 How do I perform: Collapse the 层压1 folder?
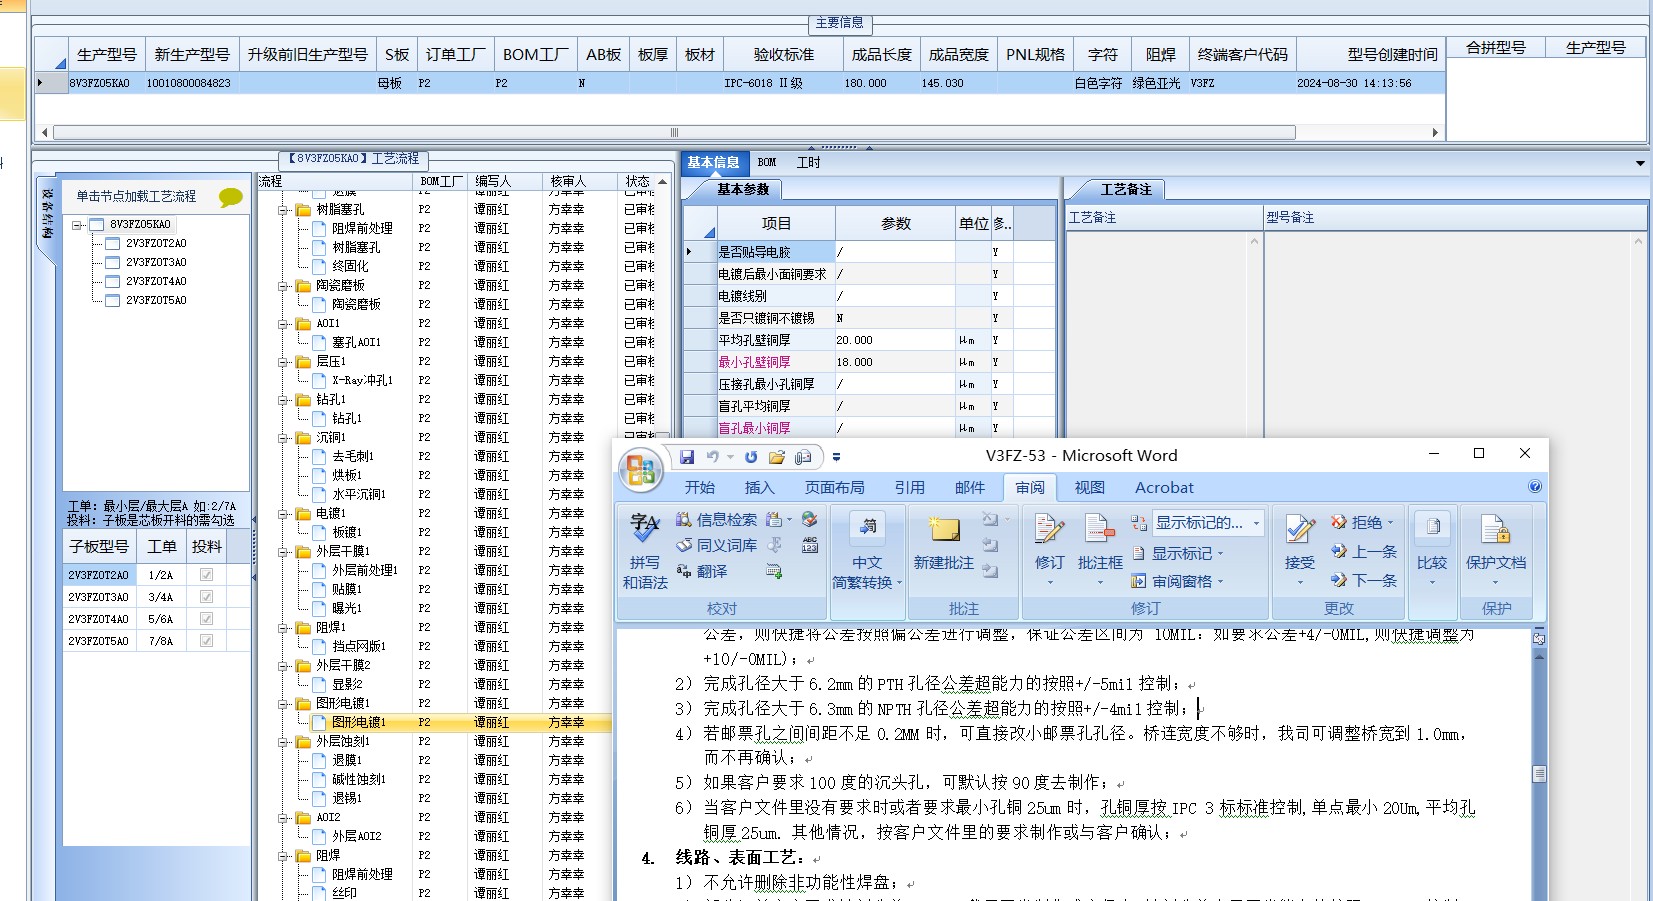283,362
